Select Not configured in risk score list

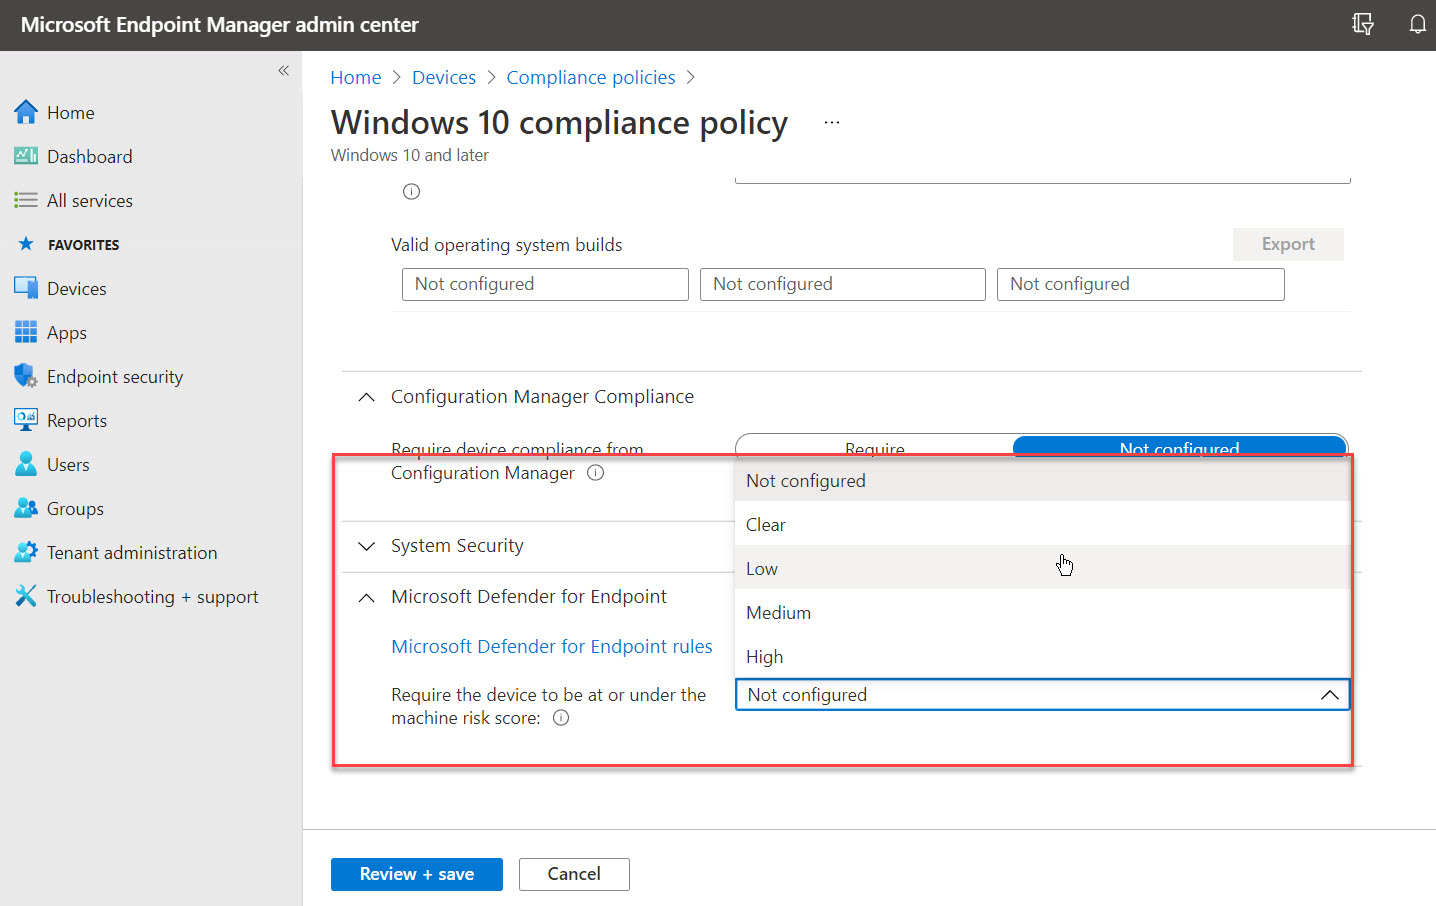click(1042, 481)
